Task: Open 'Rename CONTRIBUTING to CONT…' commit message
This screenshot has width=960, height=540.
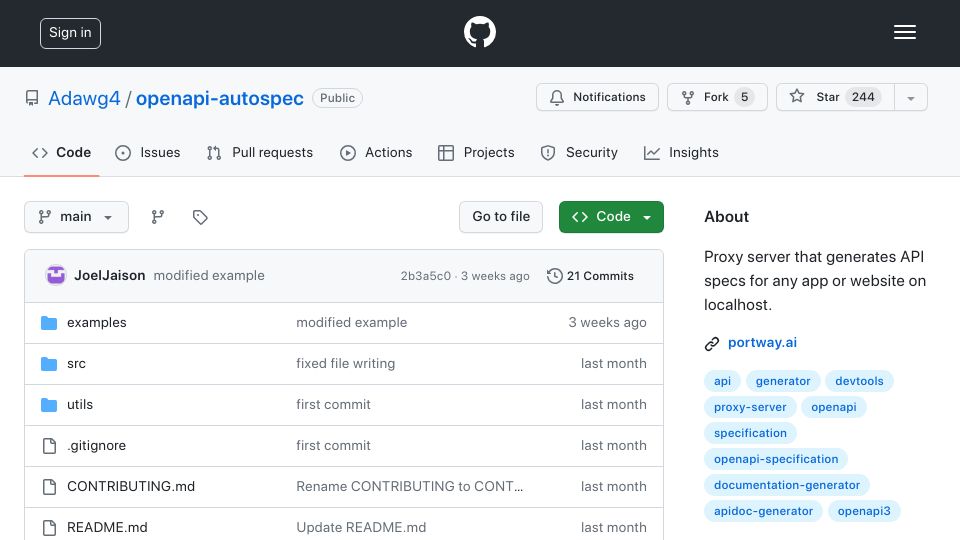Action: (x=410, y=487)
